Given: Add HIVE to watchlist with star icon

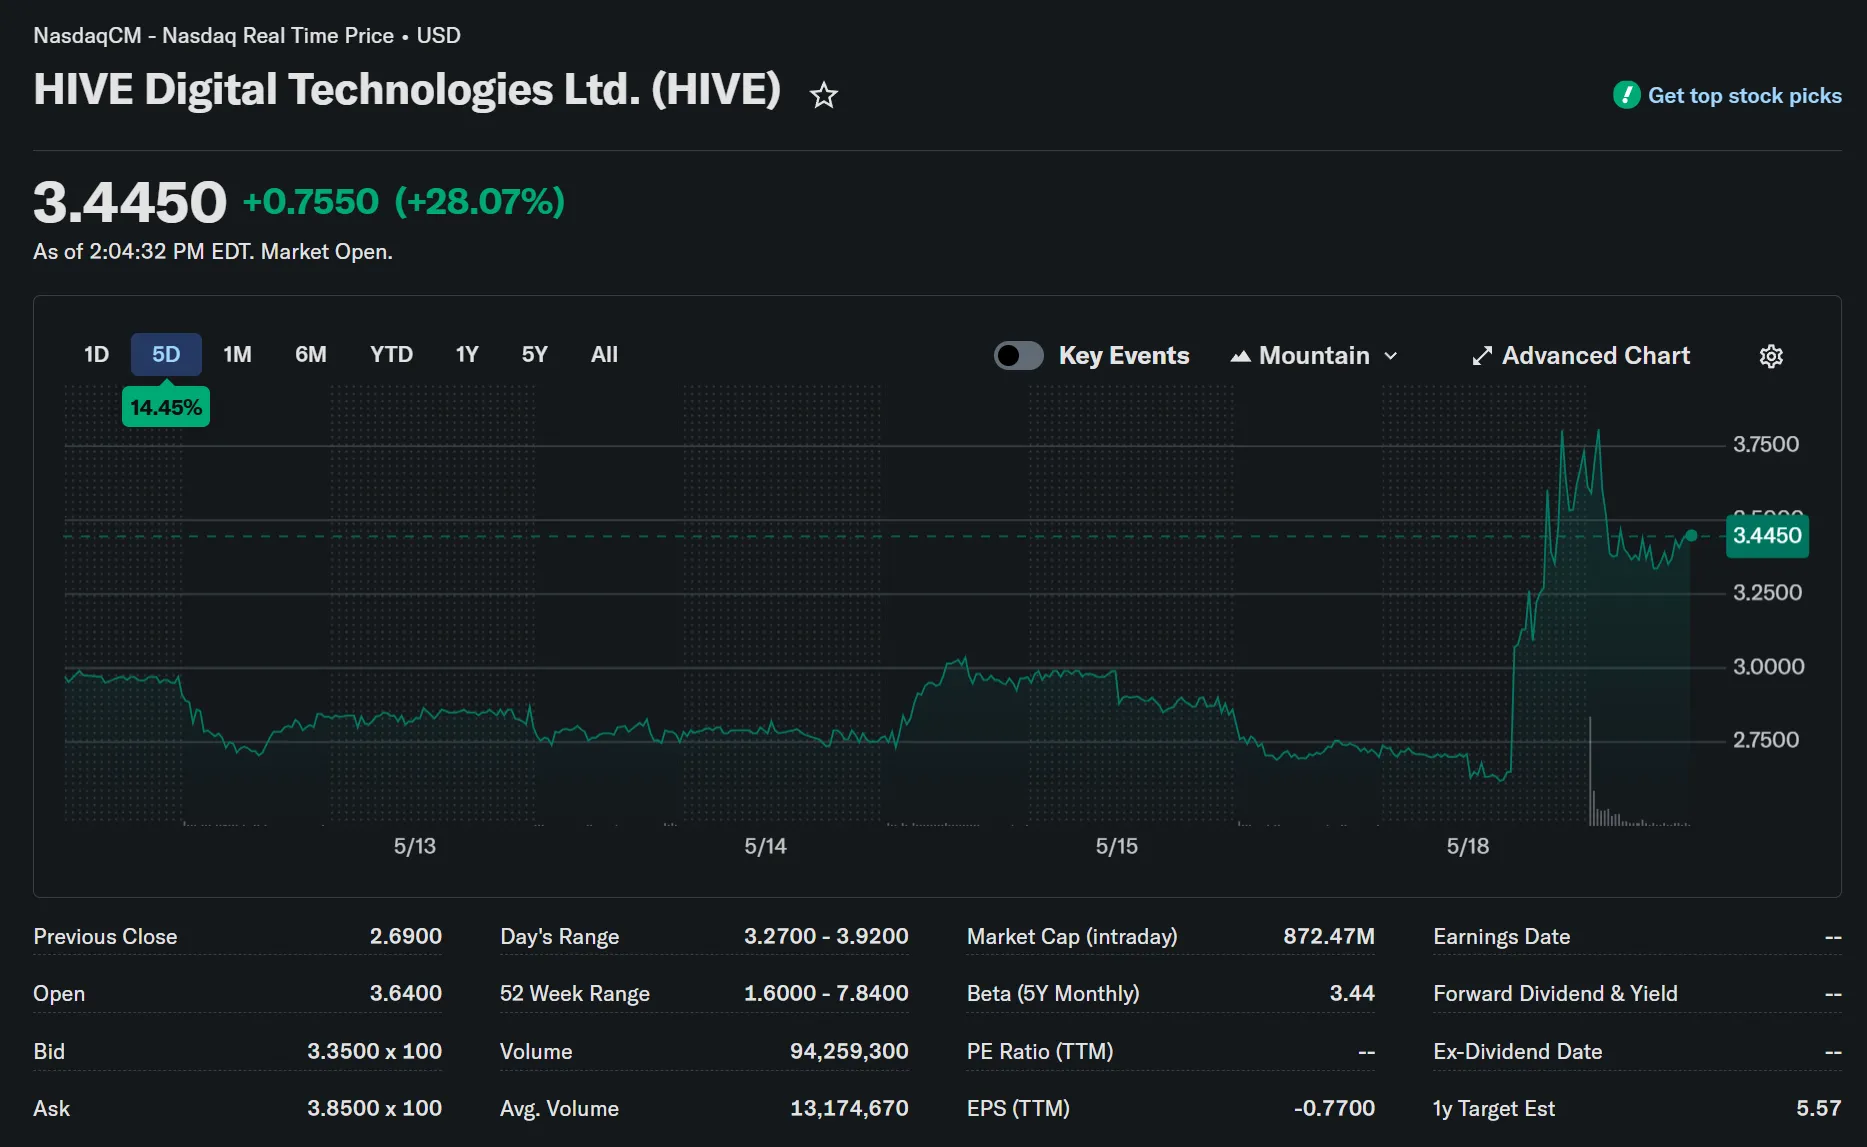Looking at the screenshot, I should point(824,95).
